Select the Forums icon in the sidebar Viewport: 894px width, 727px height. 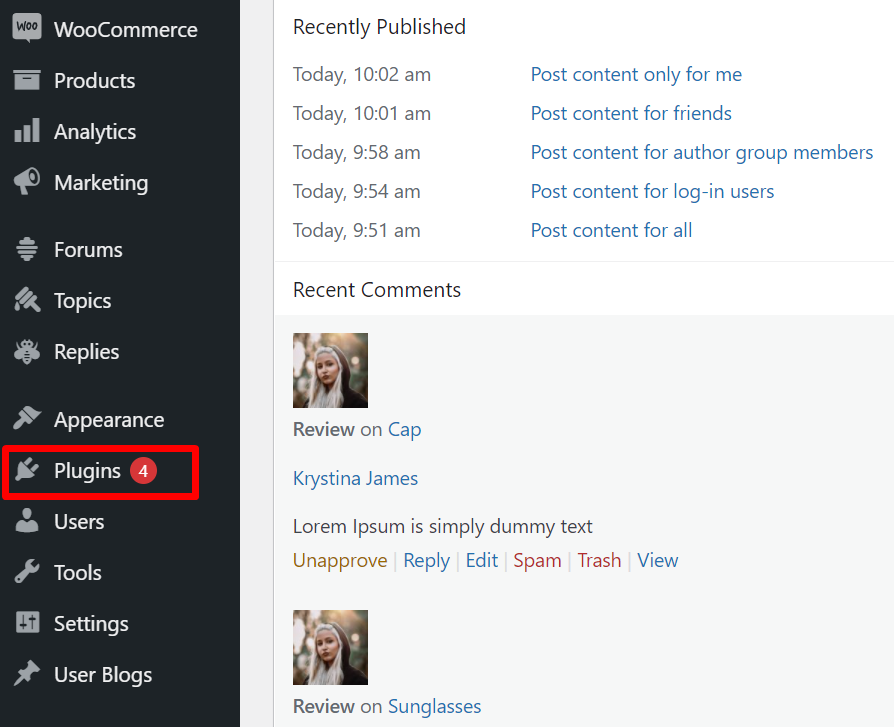[x=27, y=249]
